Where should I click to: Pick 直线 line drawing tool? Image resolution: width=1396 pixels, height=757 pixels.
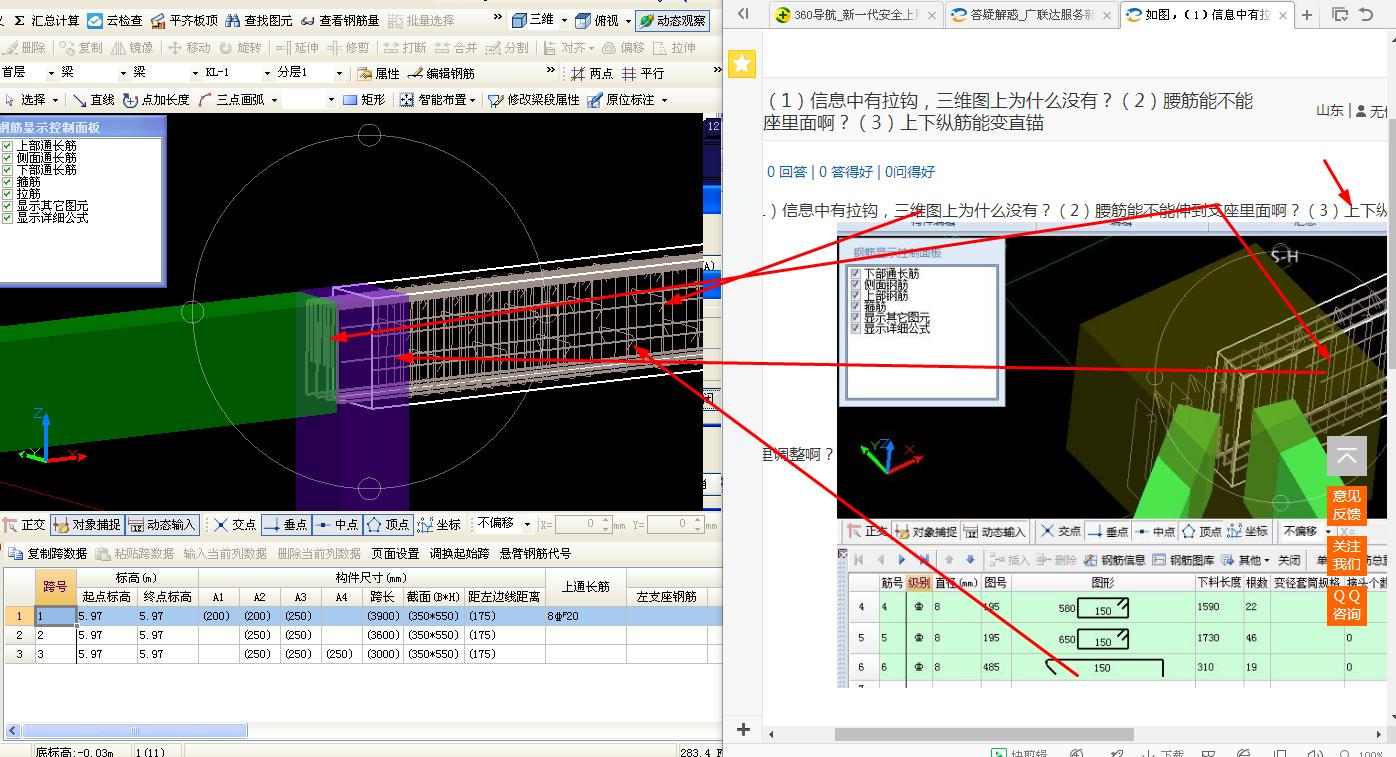click(93, 100)
